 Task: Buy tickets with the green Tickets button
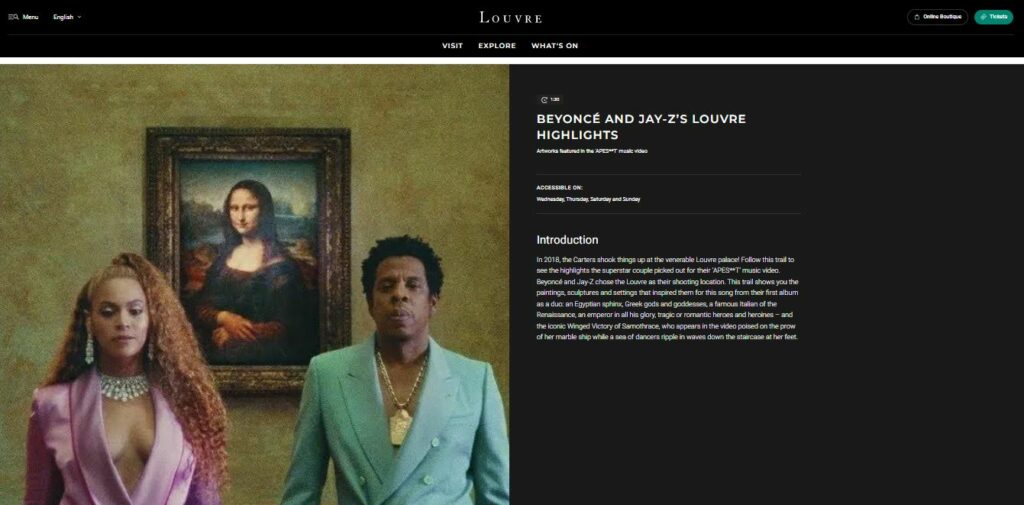click(x=993, y=17)
